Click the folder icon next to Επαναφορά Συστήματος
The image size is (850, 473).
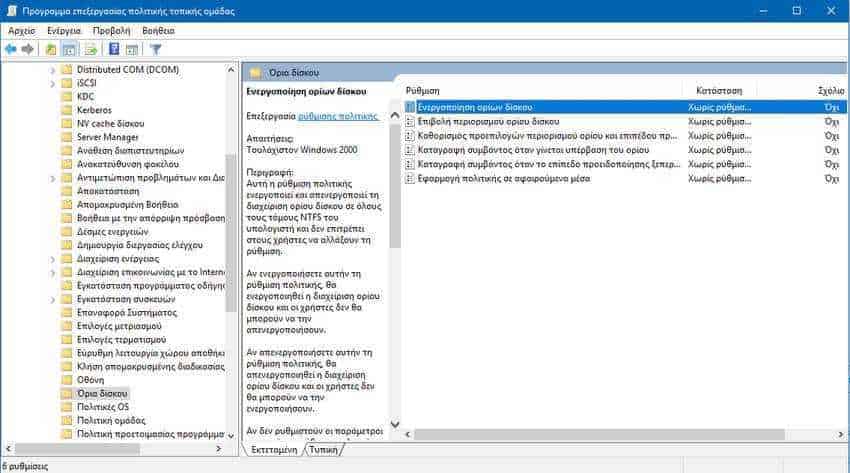click(x=67, y=313)
